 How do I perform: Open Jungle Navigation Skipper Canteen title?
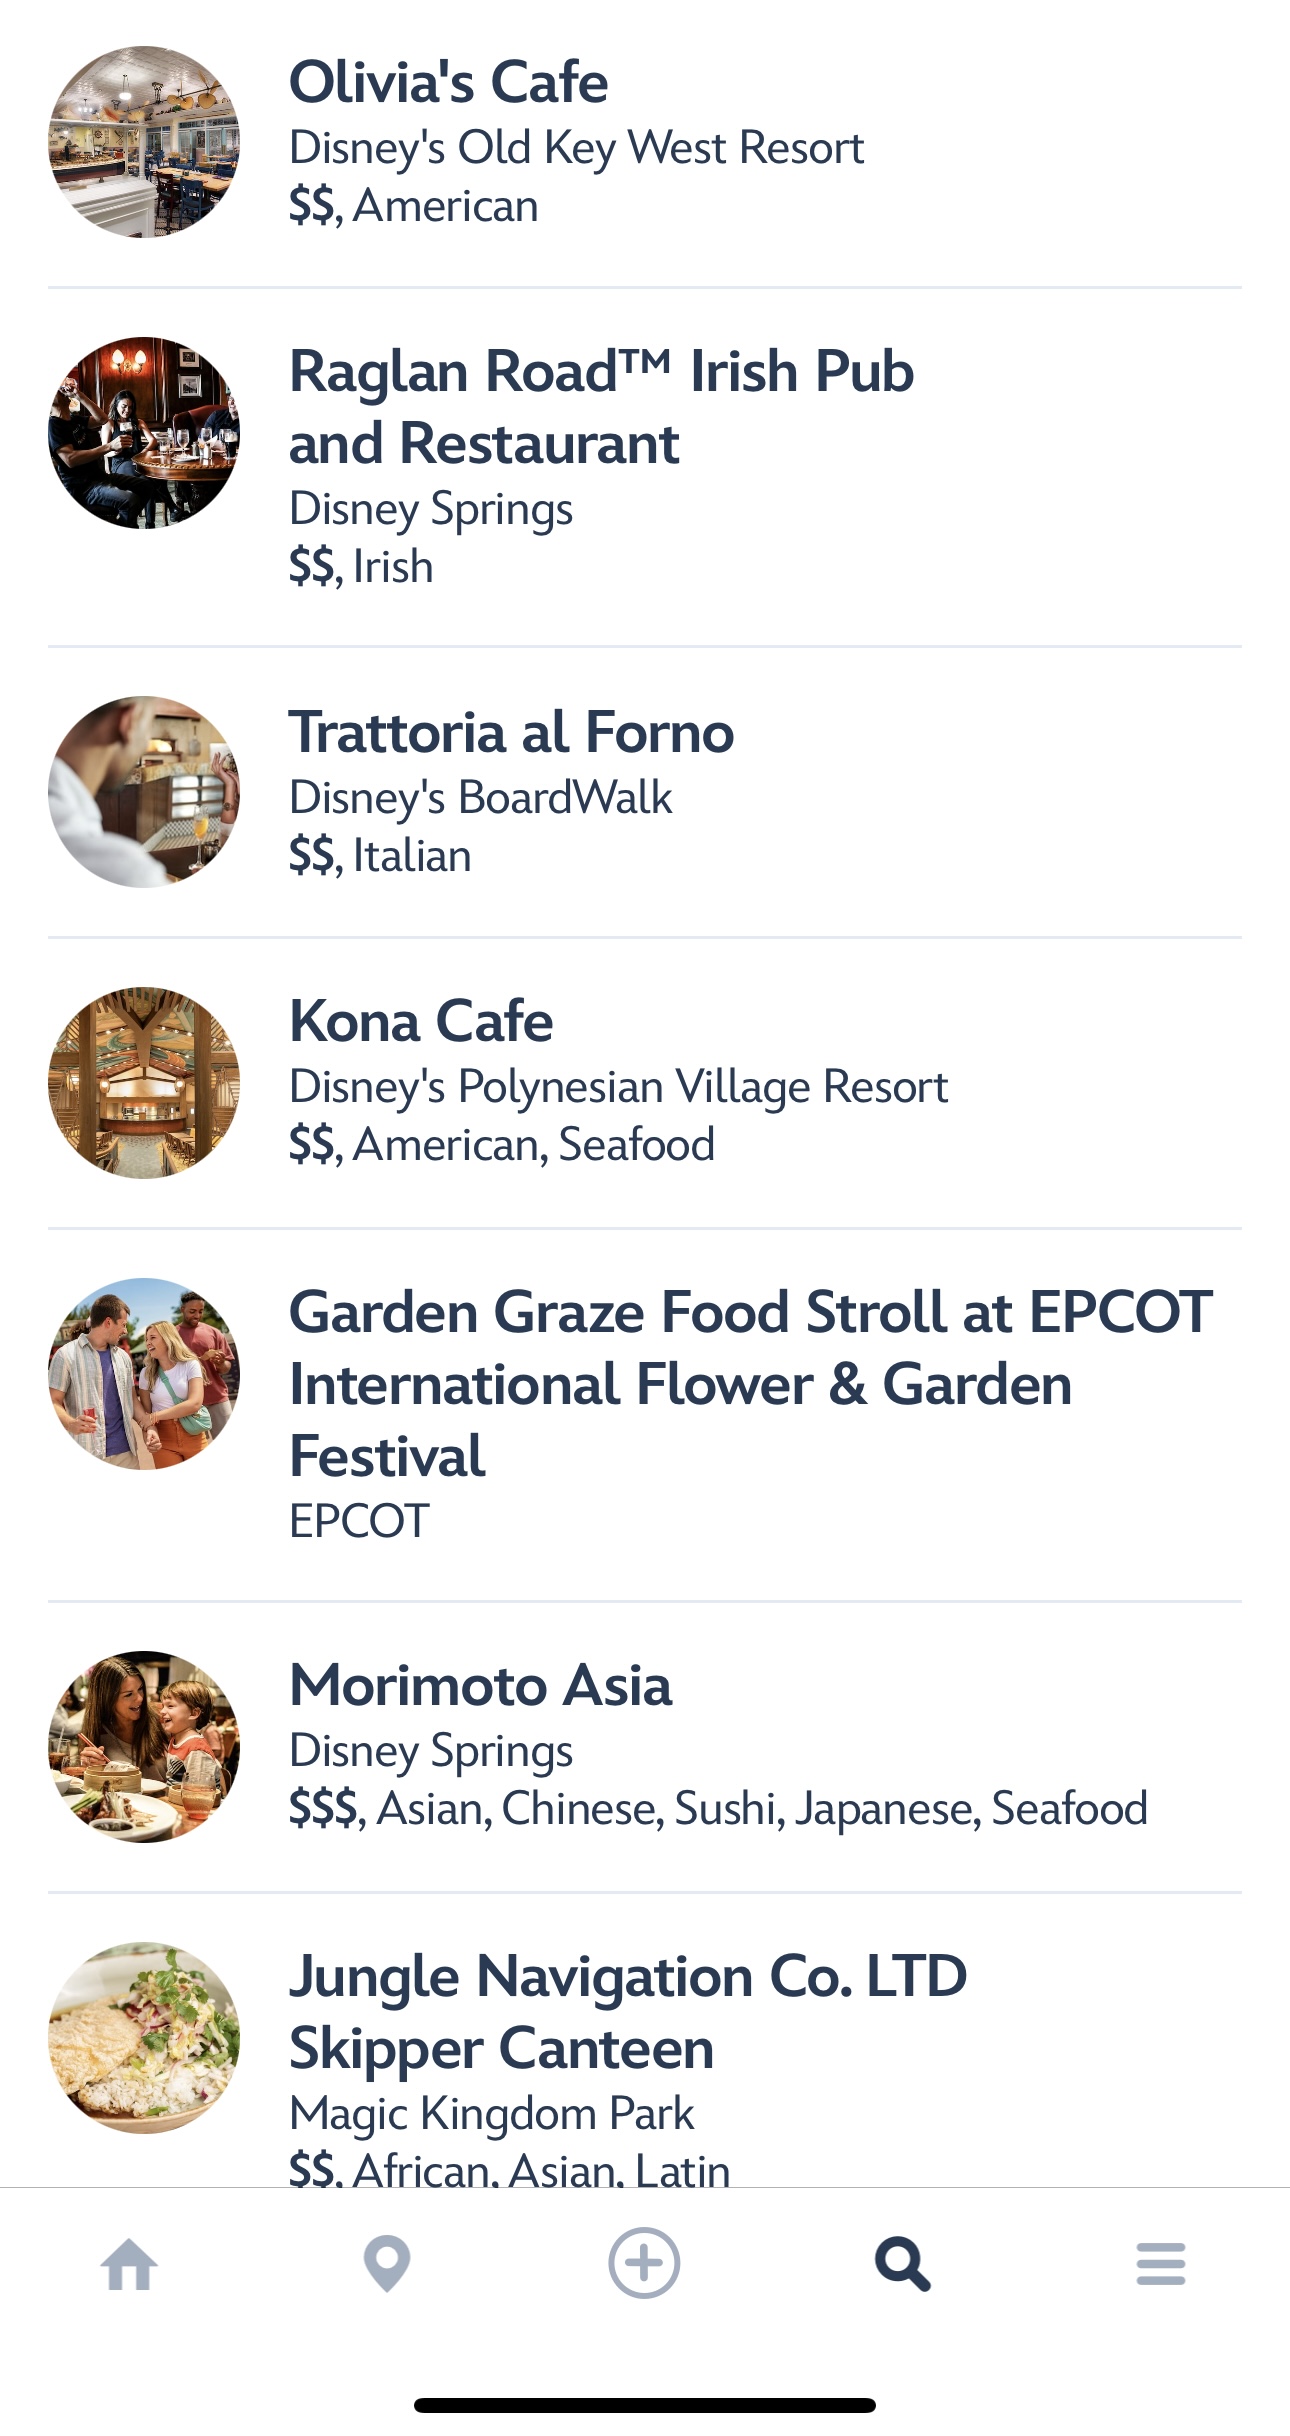pyautogui.click(x=627, y=2012)
